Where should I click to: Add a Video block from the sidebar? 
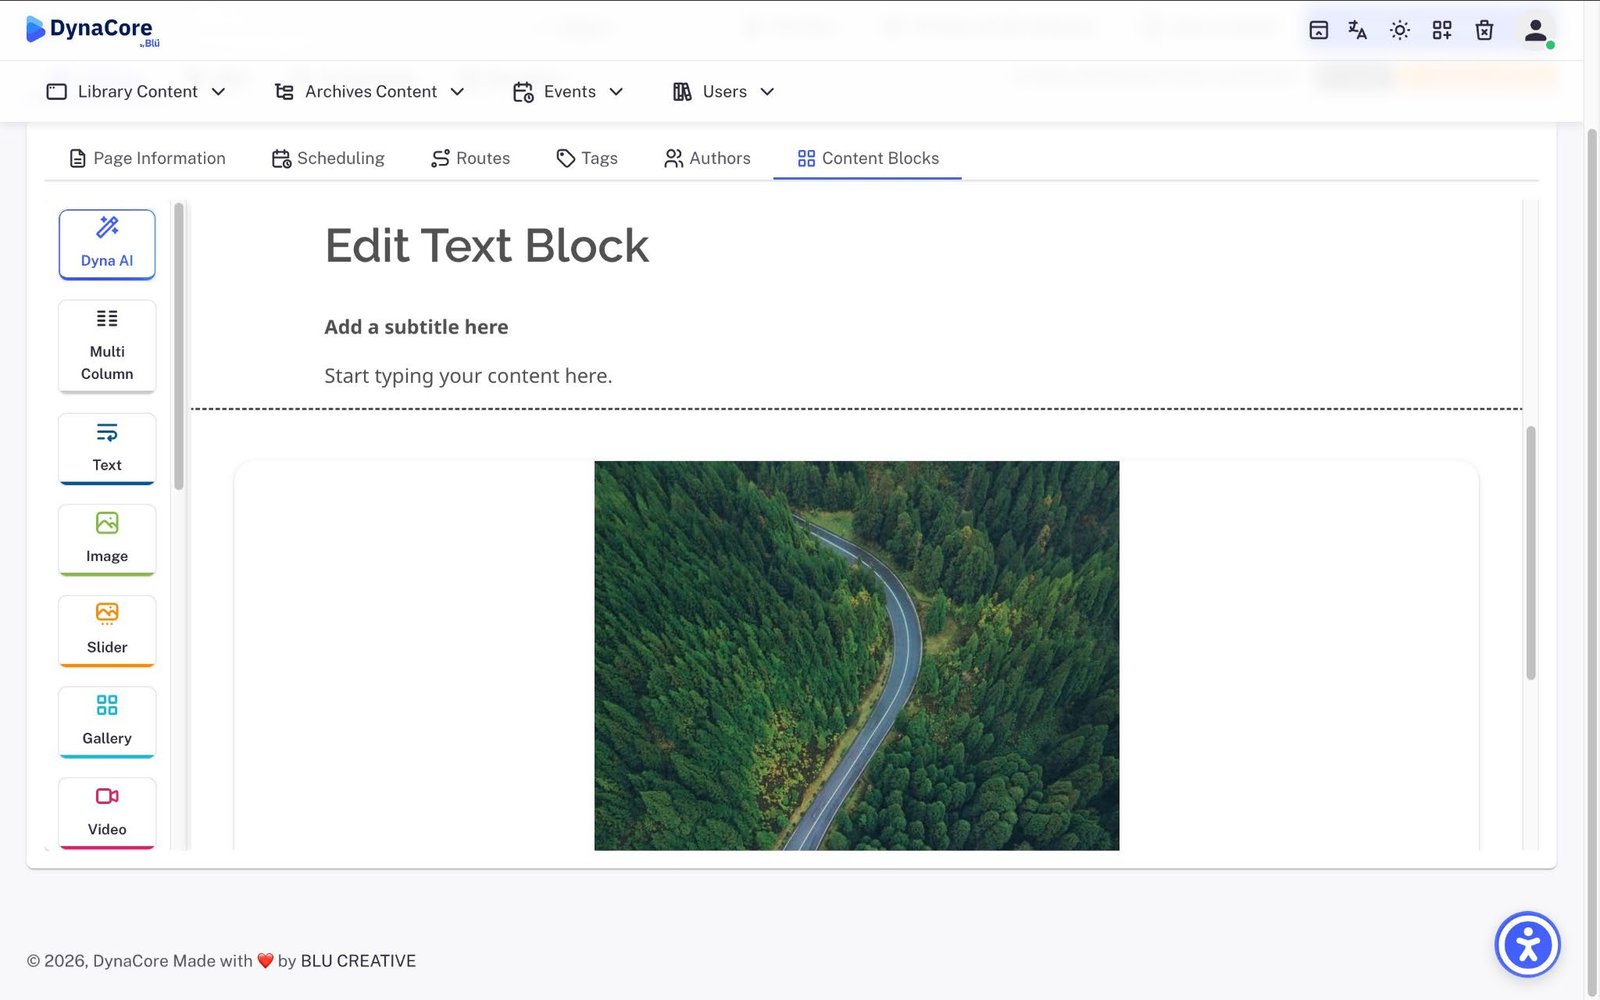pos(107,813)
